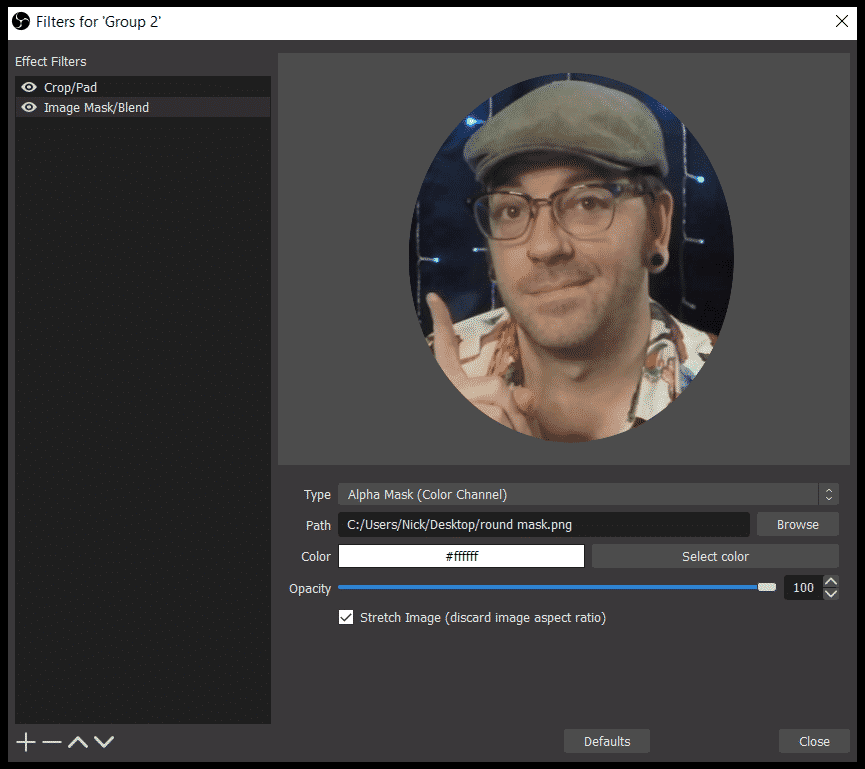Reset filter settings with Defaults button
The height and width of the screenshot is (769, 865).
[607, 741]
